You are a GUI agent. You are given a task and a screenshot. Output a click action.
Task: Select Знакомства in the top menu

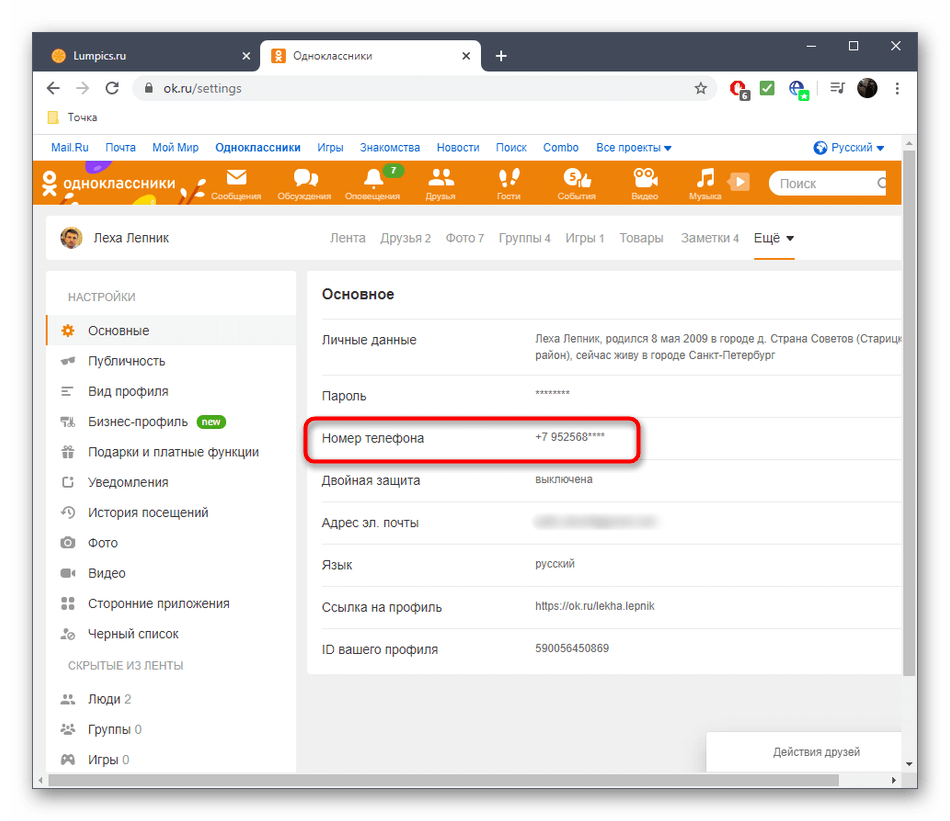point(389,147)
